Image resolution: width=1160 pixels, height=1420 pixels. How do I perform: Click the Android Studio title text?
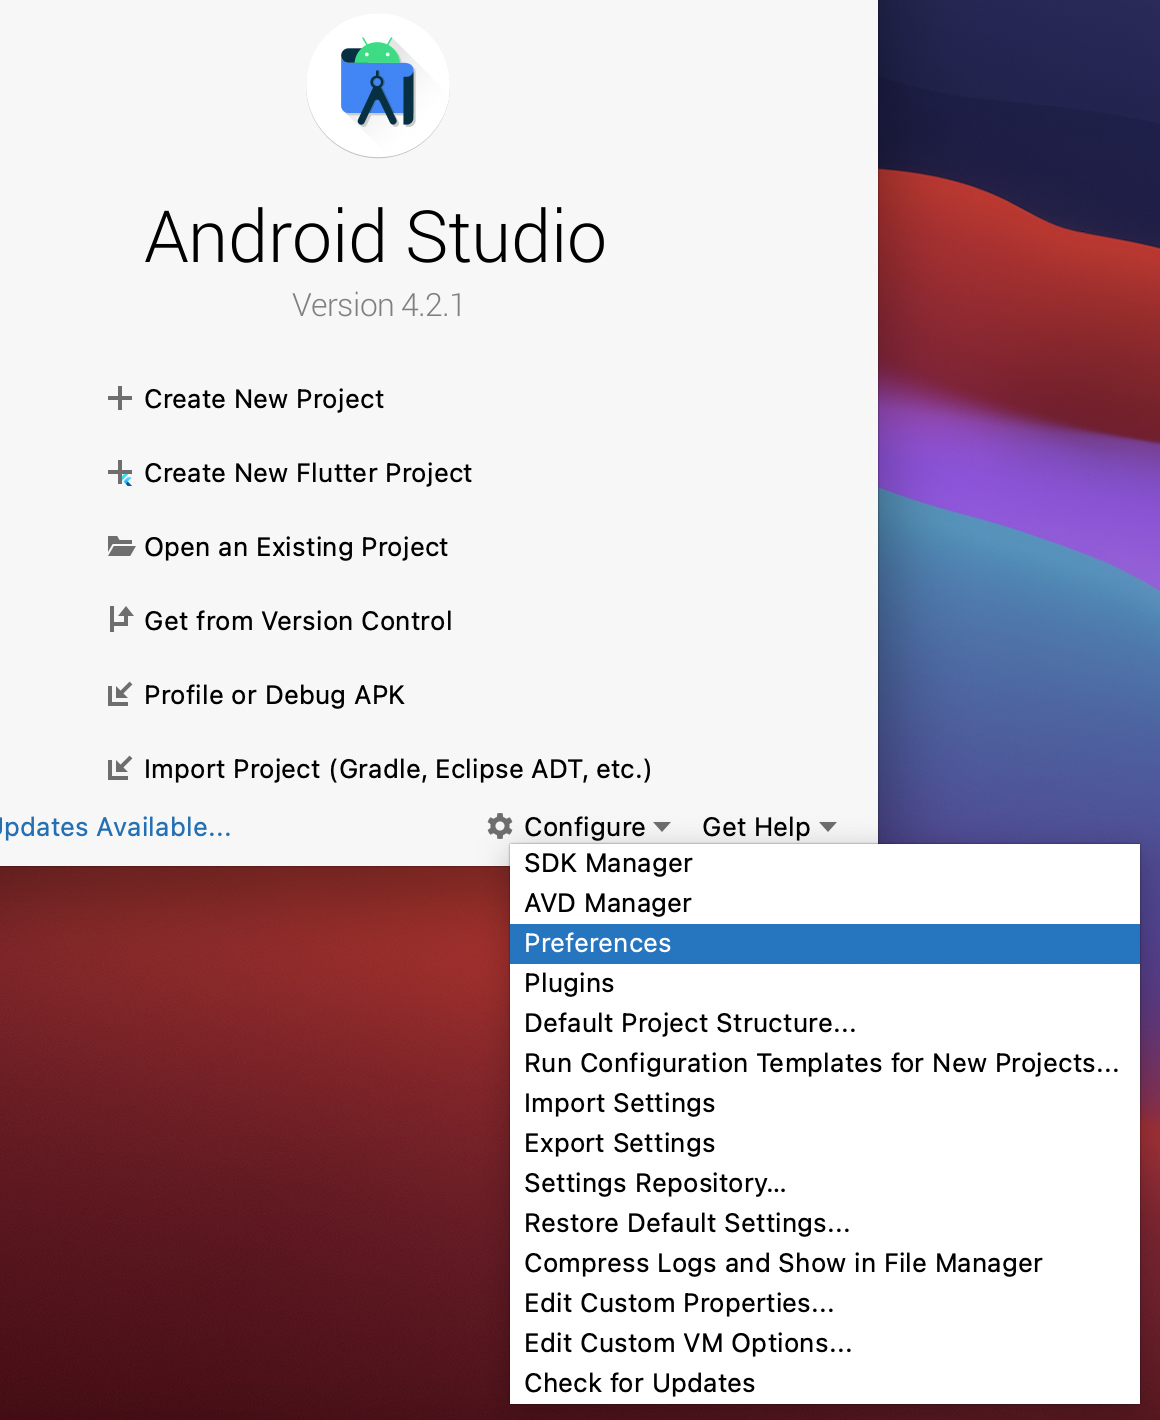click(x=376, y=237)
